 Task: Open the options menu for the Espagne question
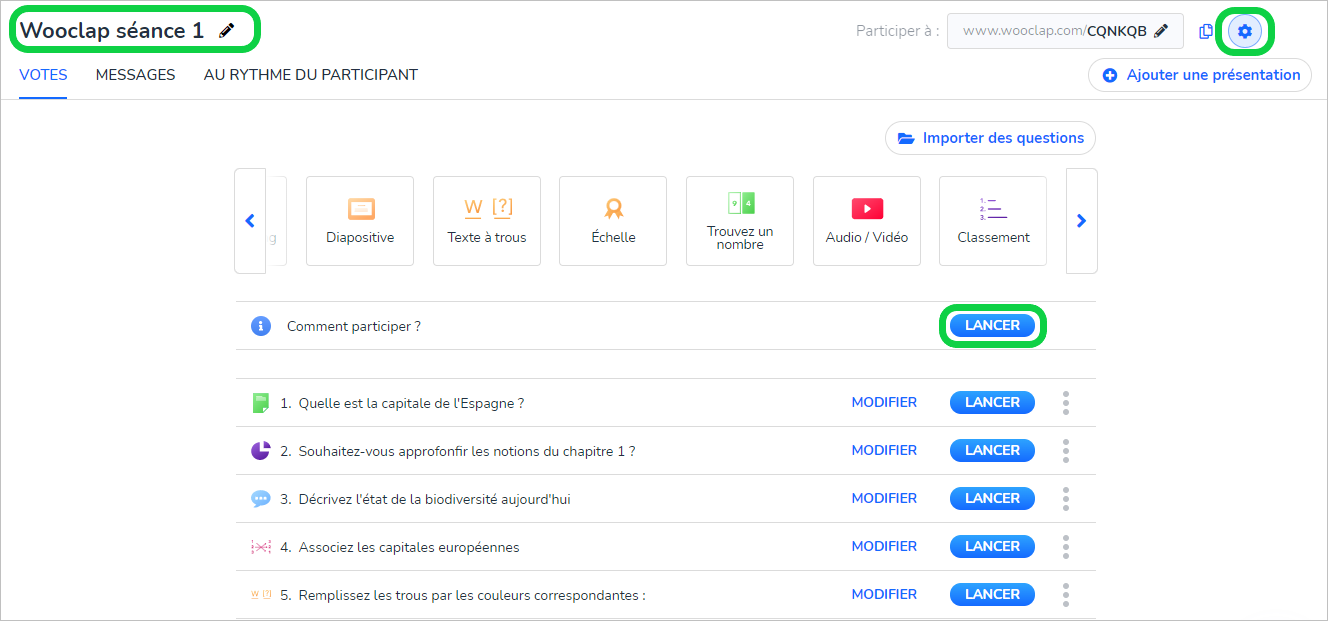(1066, 403)
